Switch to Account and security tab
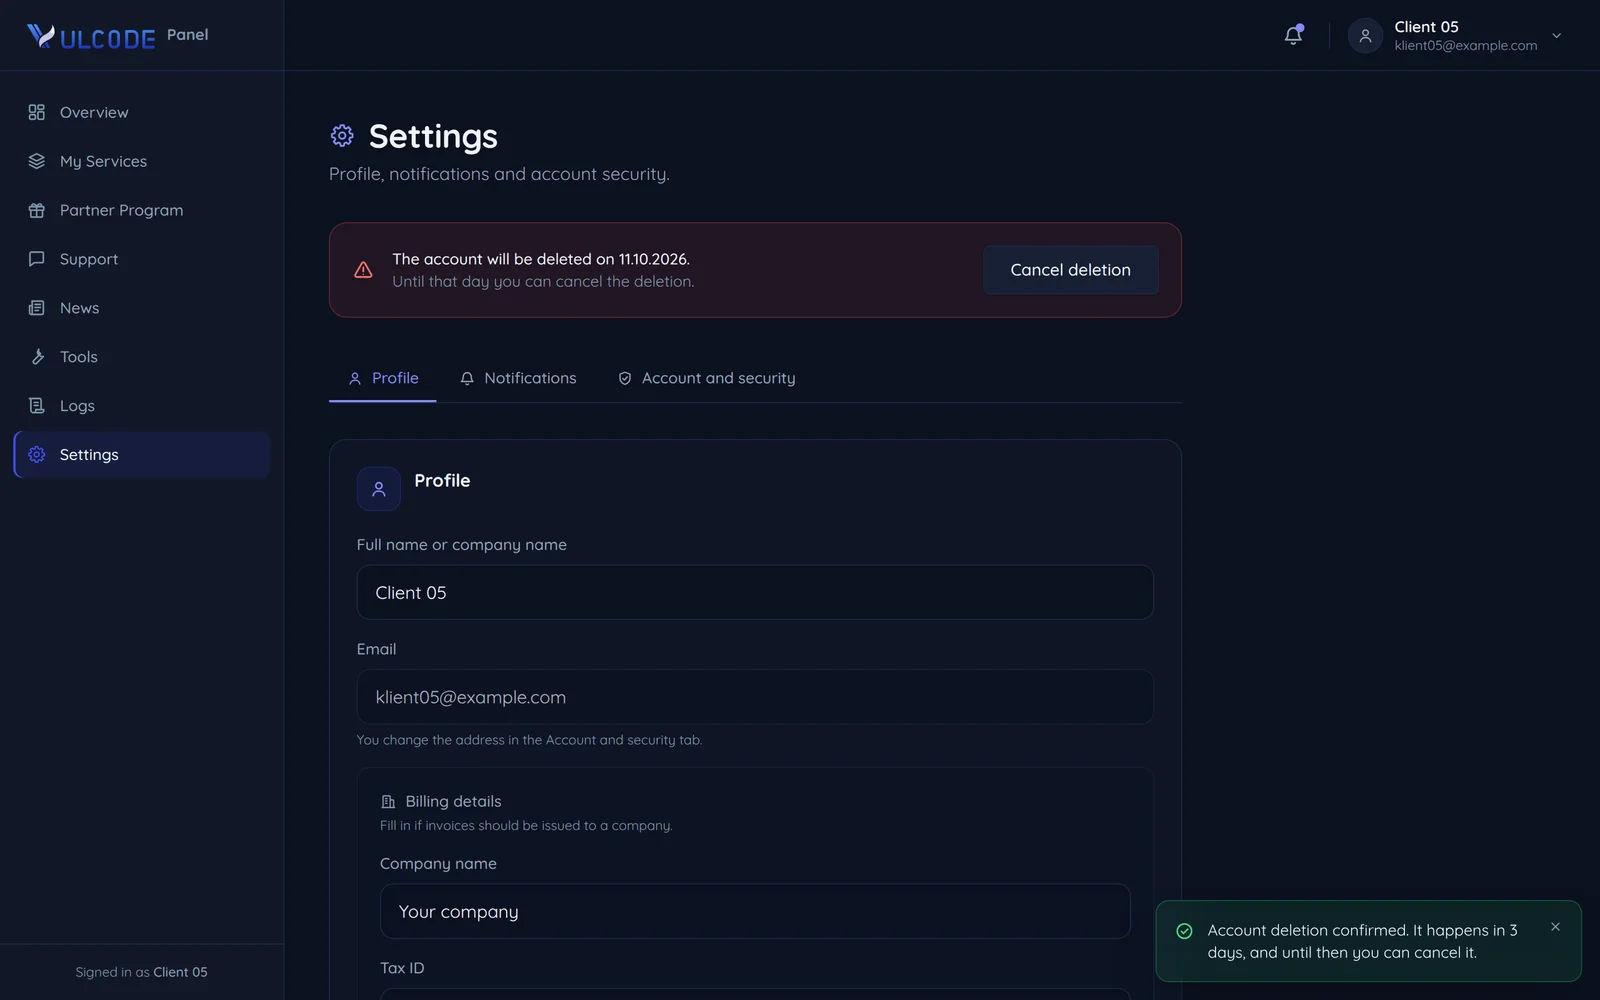This screenshot has width=1600, height=1000. click(x=707, y=378)
